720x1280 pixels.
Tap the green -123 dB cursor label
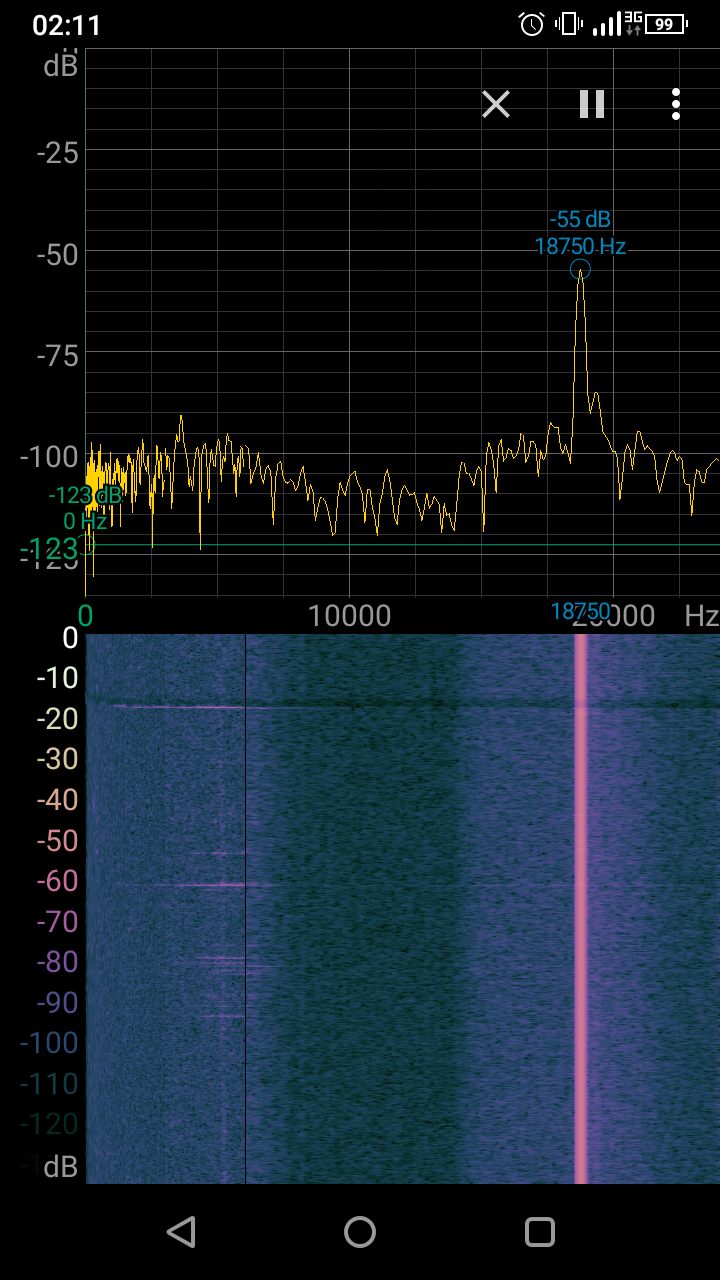pyautogui.click(x=85, y=496)
